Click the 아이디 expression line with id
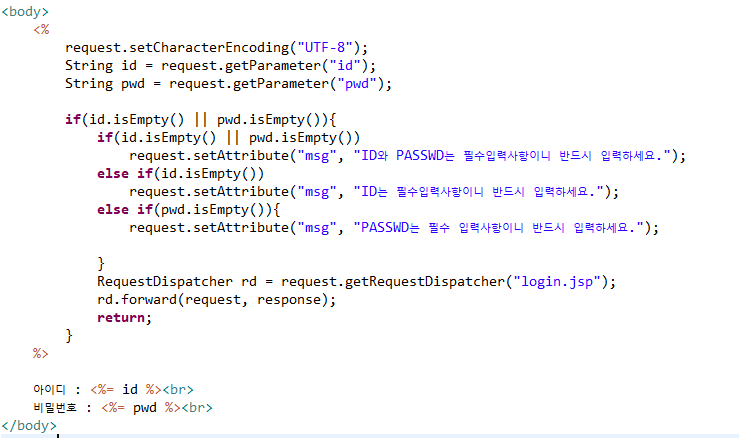The width and height of the screenshot is (739, 438). 113,389
